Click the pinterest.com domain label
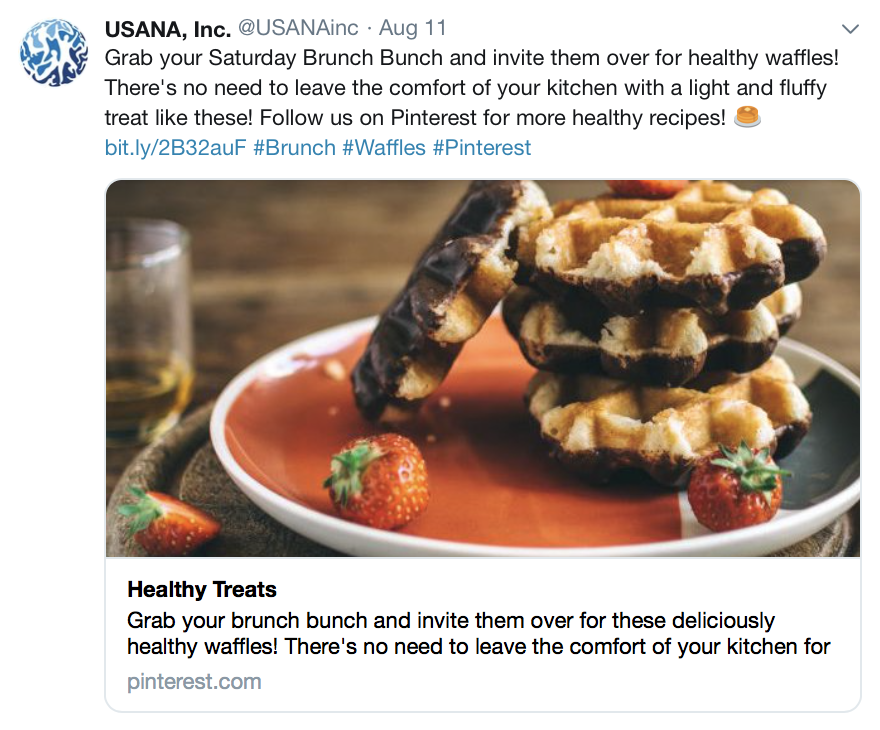This screenshot has height=730, width=880. click(194, 682)
